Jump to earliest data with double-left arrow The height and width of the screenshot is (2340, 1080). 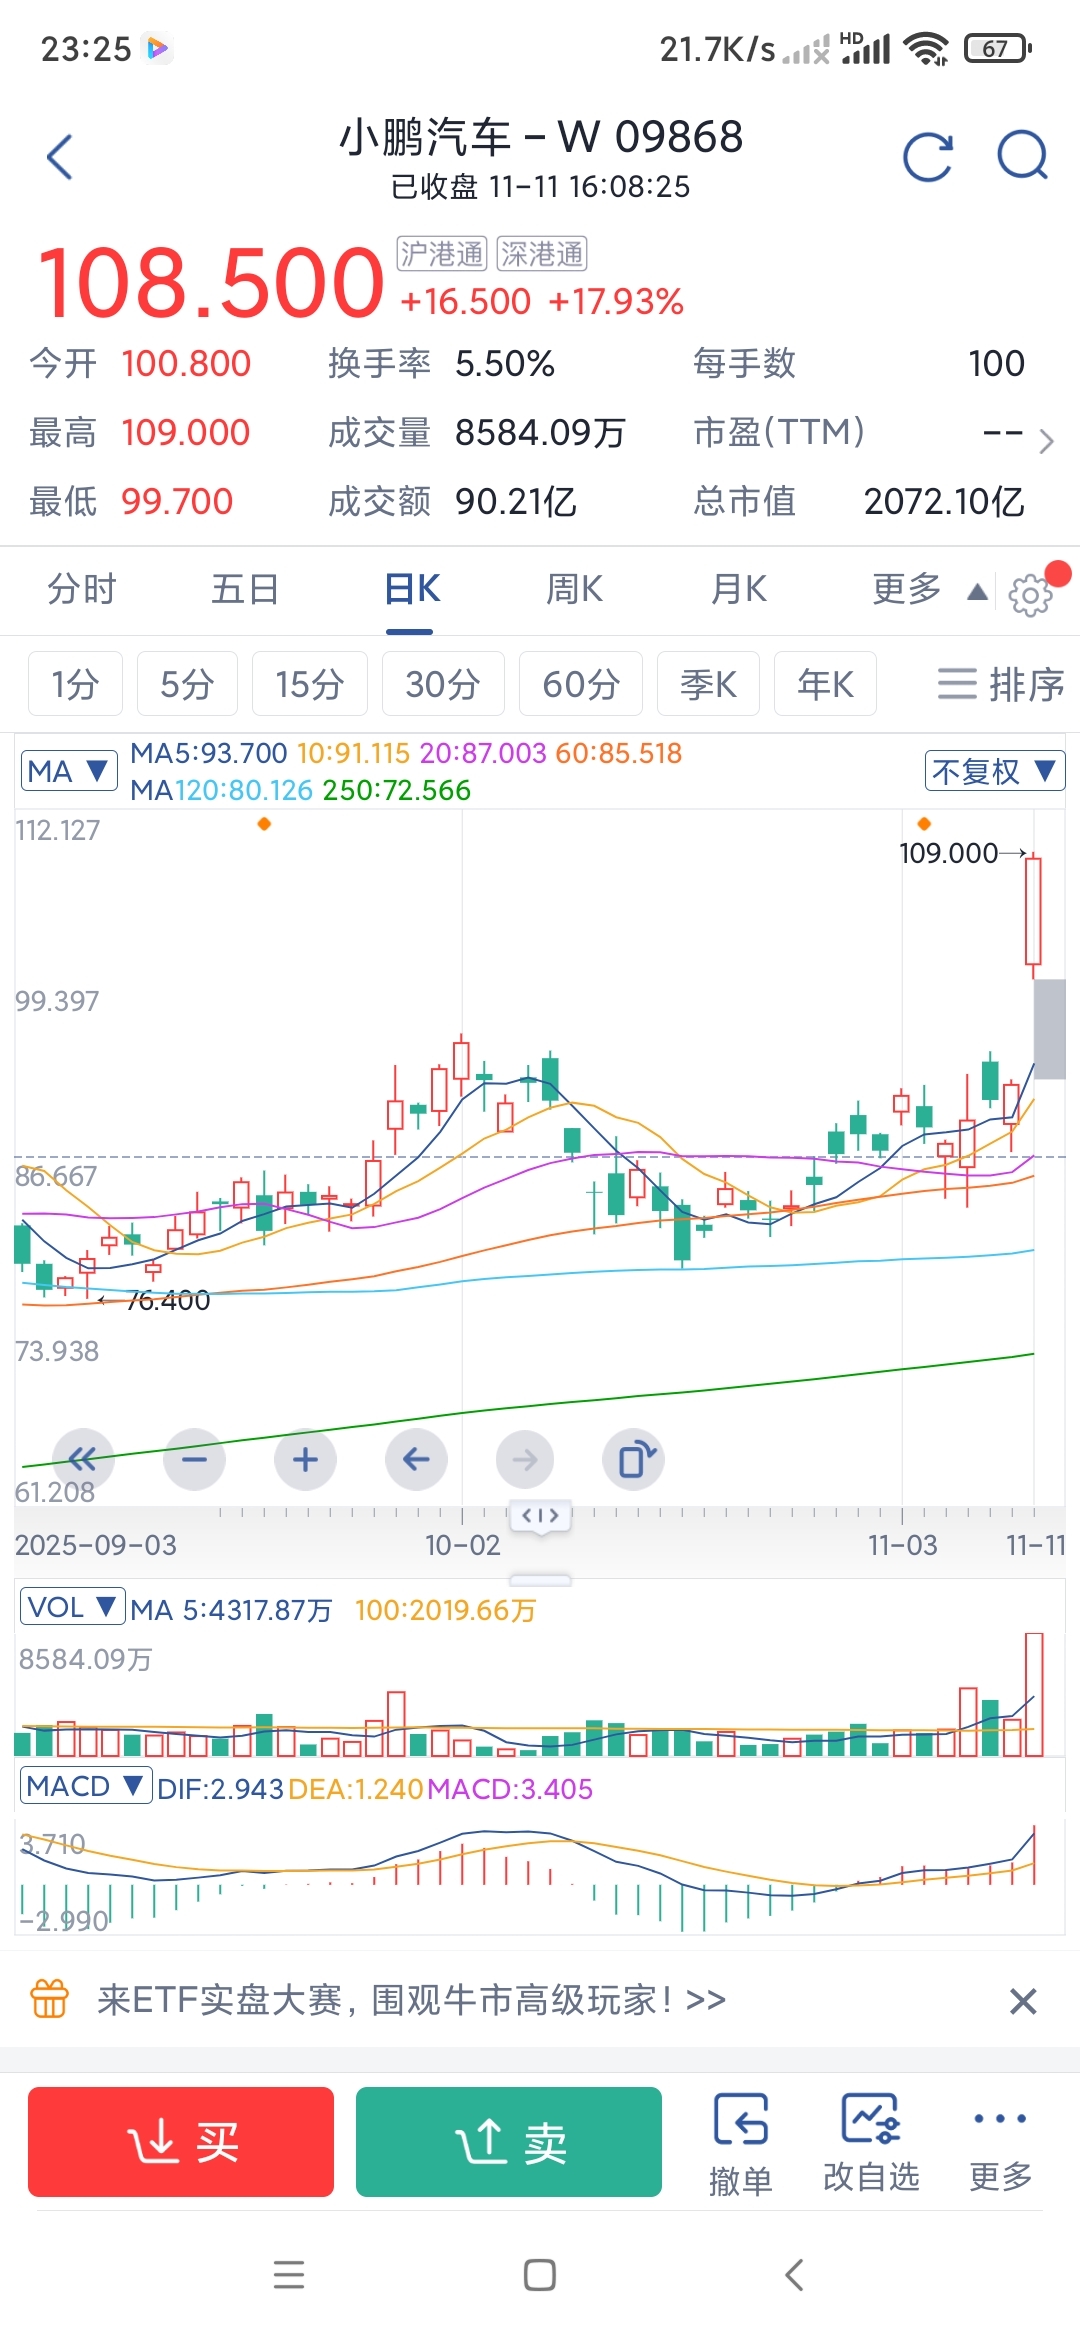coord(84,1459)
